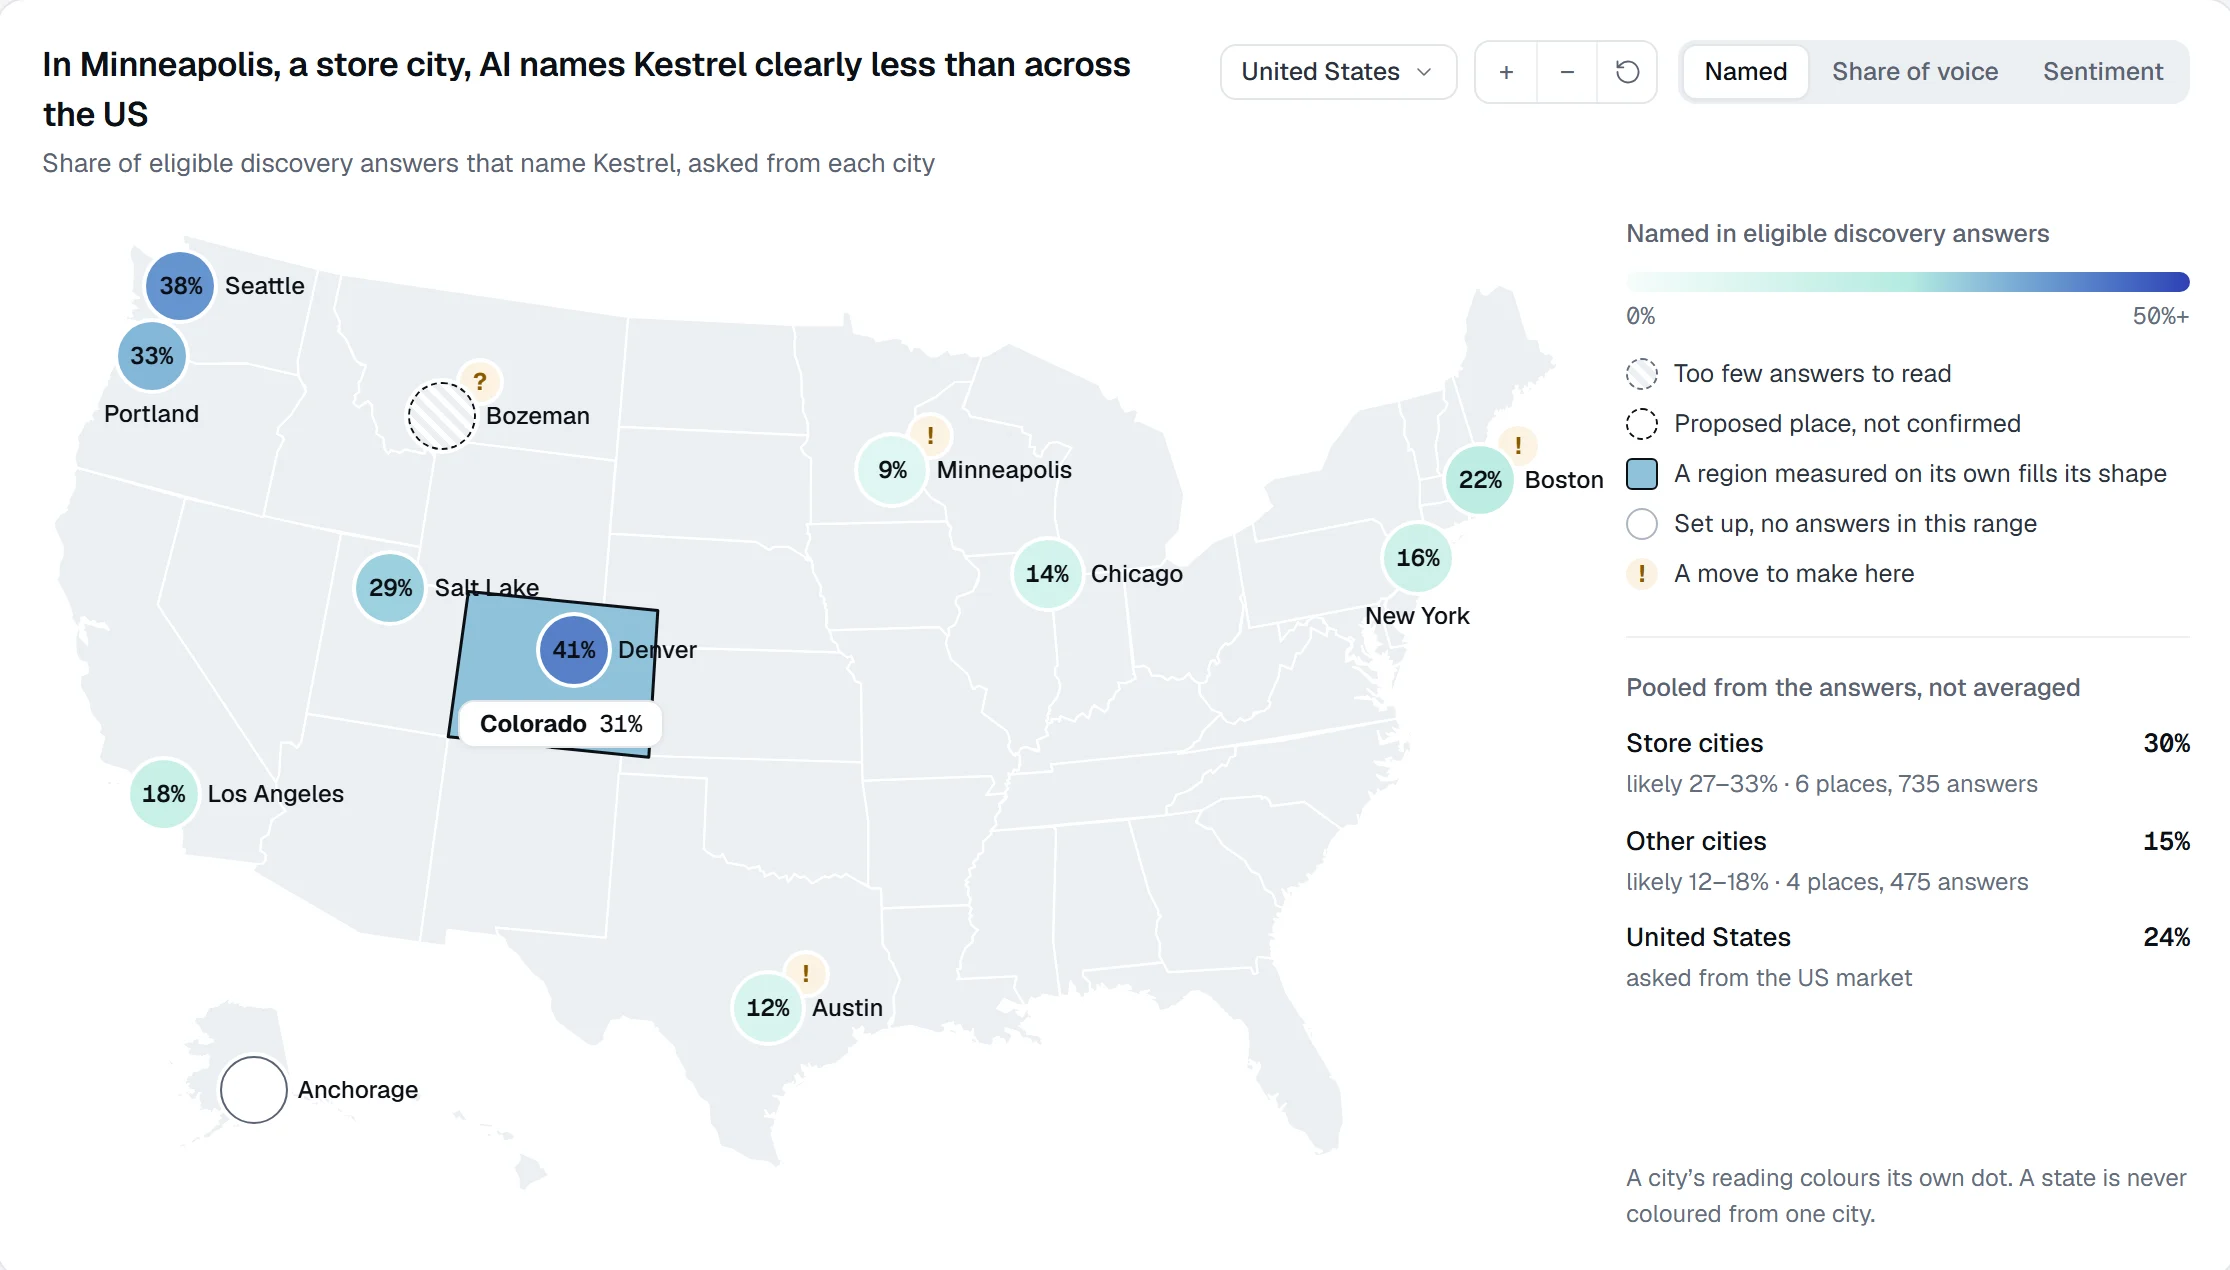
Task: Click the 'likely 12–18% · 4 places, 475 answers' text
Action: click(x=1827, y=882)
